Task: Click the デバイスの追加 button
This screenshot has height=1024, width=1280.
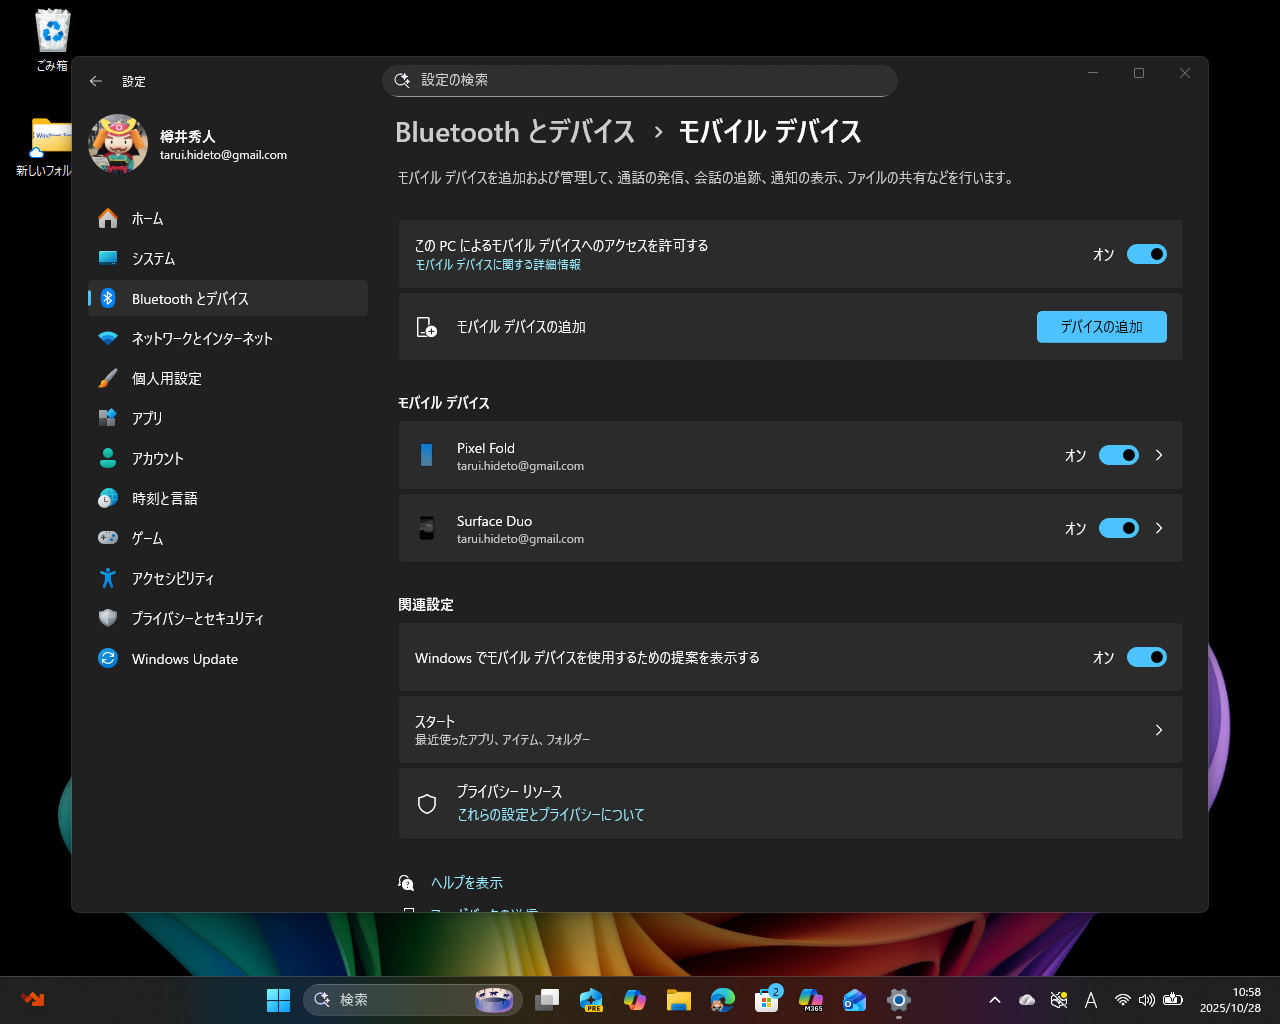Action: (x=1102, y=327)
